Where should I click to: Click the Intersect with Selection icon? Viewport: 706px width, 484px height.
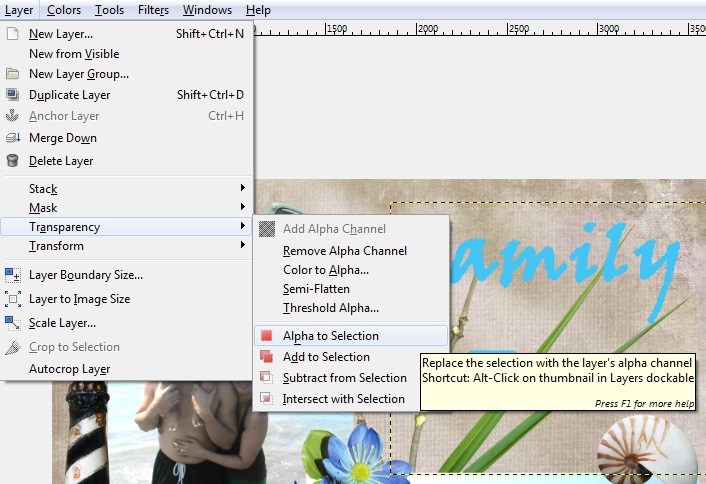coord(267,398)
